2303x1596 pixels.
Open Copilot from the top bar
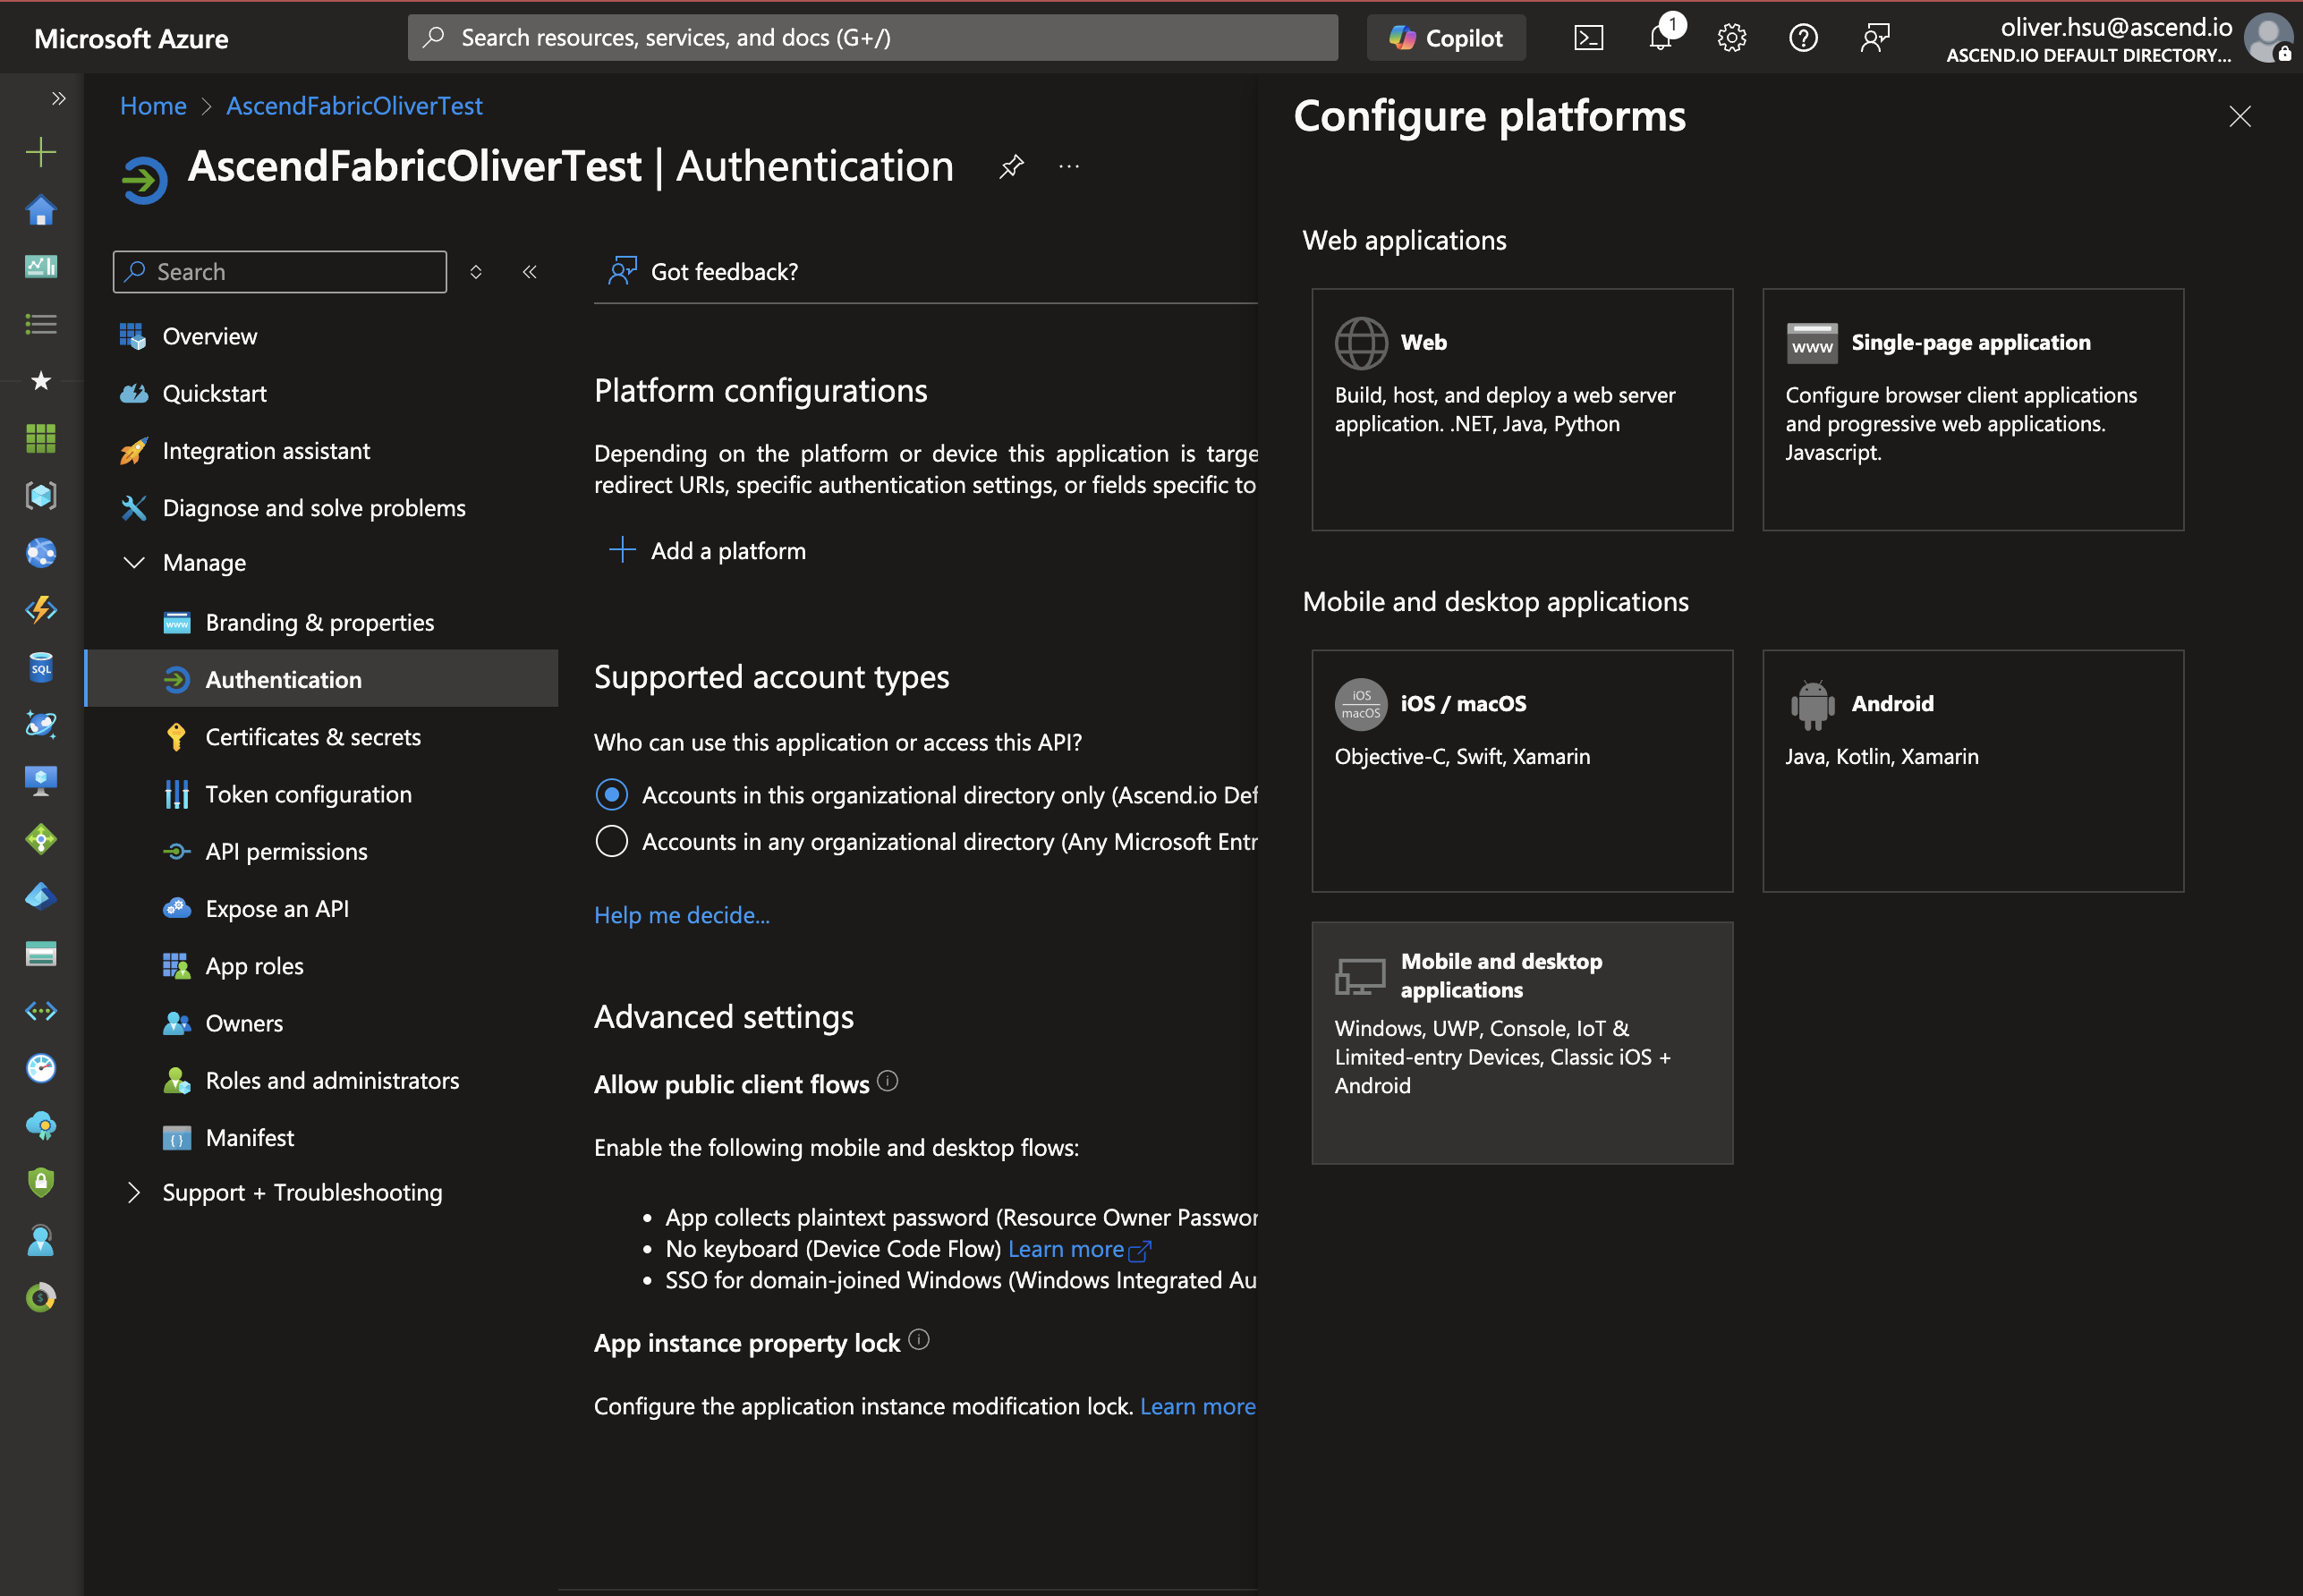(x=1446, y=38)
